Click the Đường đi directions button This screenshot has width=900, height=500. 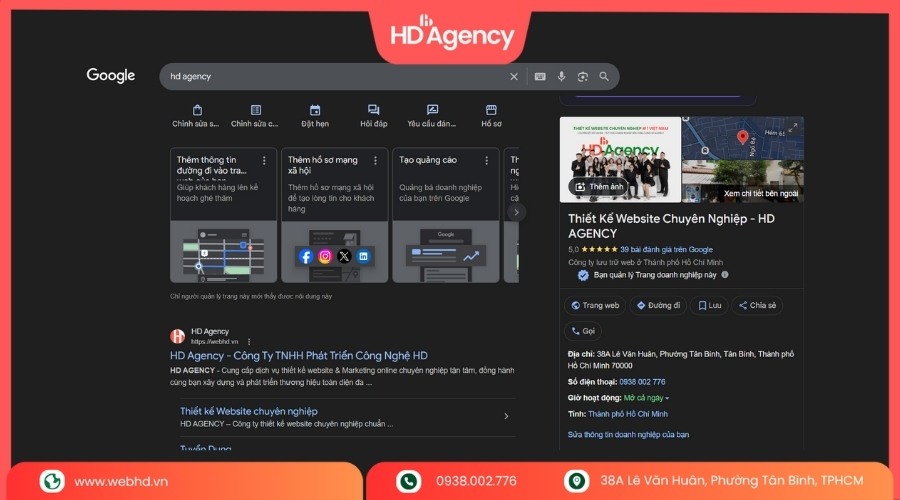point(658,305)
